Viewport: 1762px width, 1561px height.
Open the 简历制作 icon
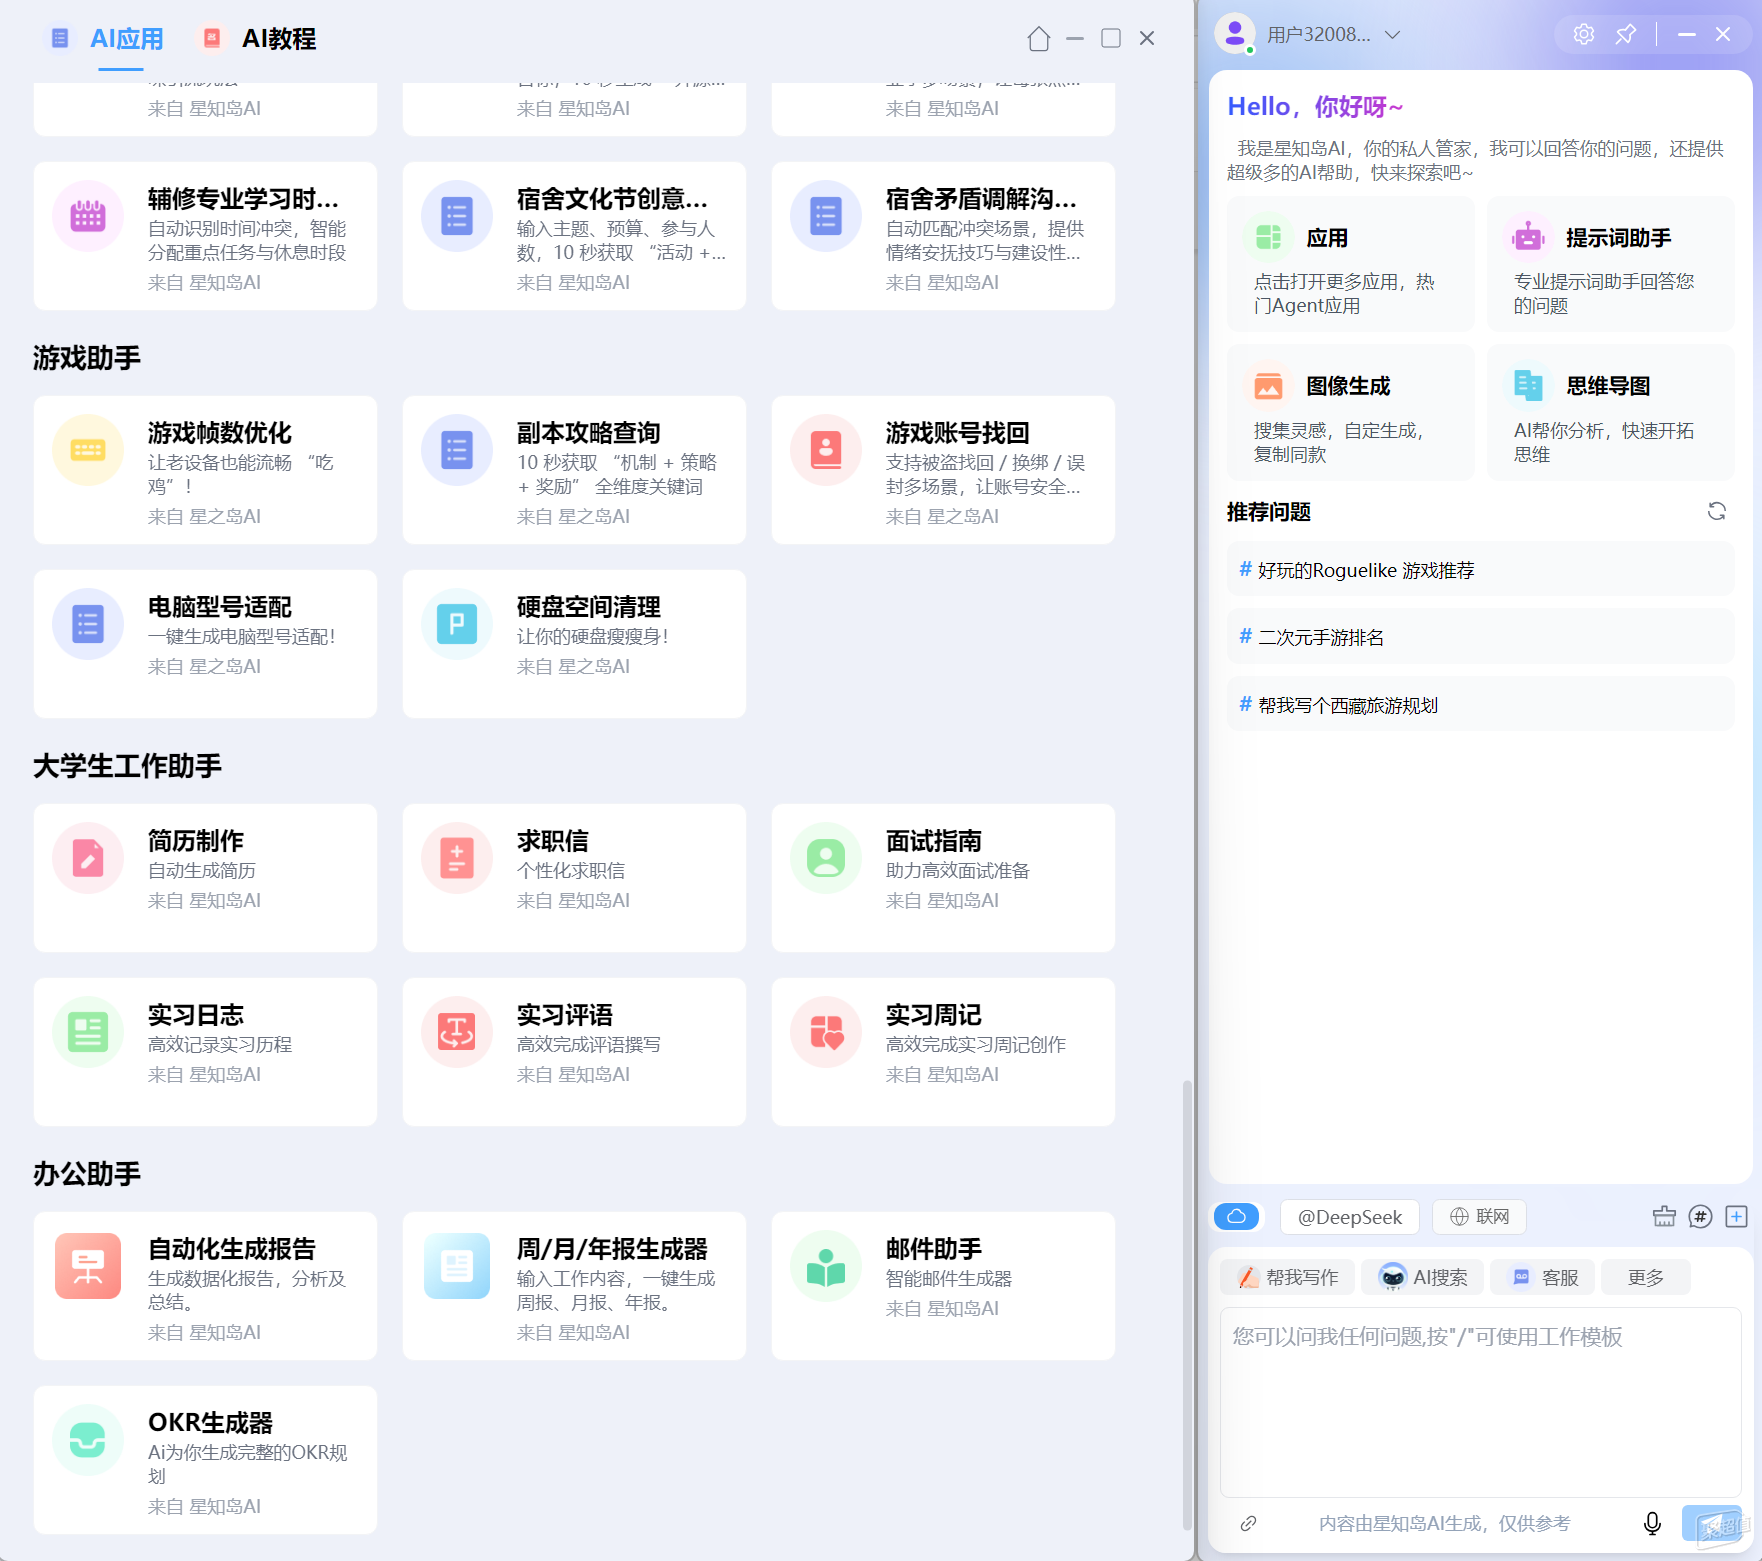(88, 858)
